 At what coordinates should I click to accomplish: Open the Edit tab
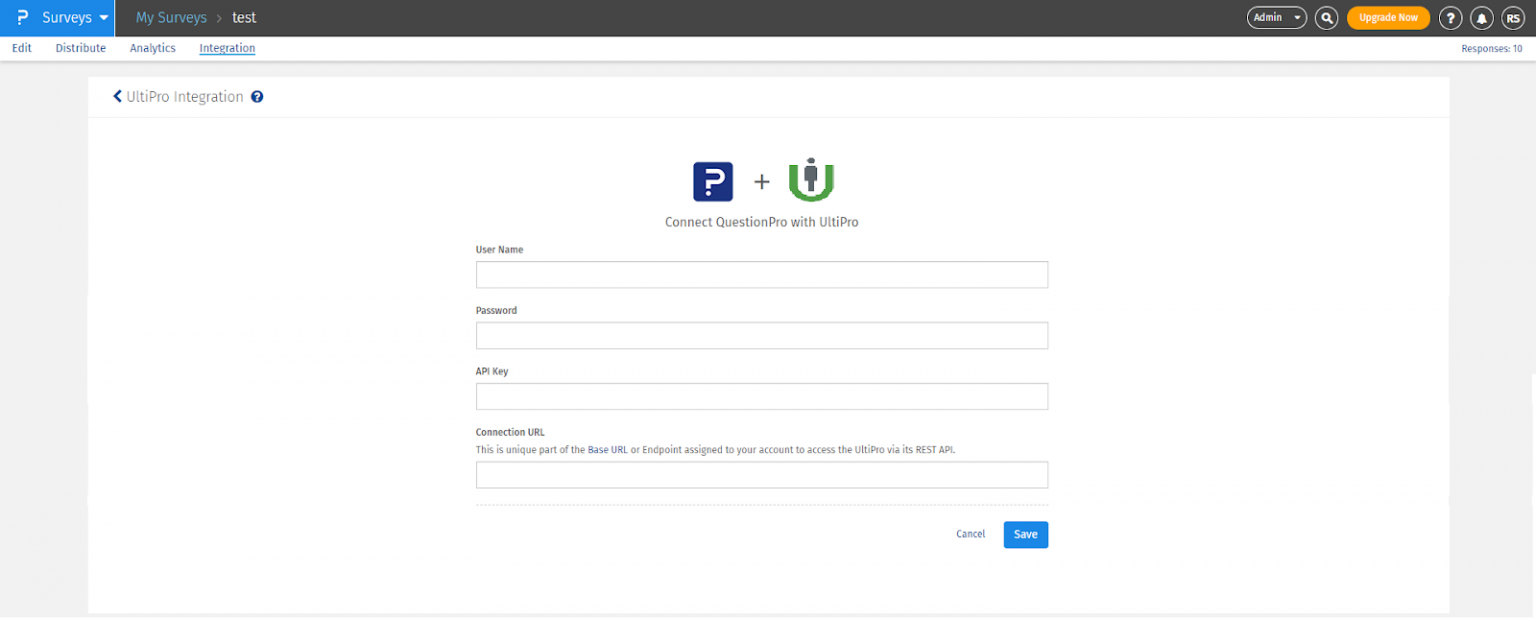21,47
